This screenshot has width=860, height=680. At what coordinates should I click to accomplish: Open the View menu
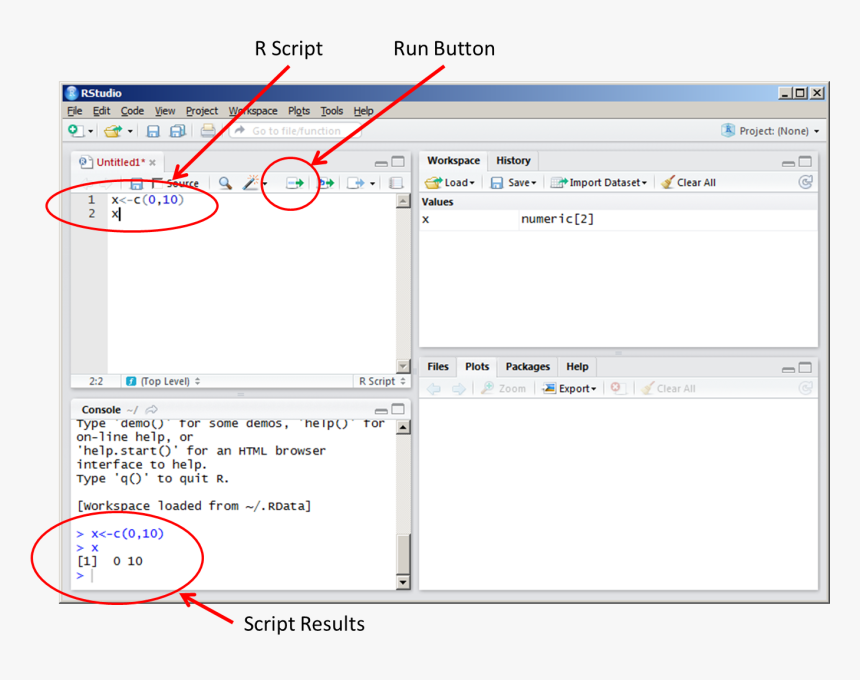(165, 111)
